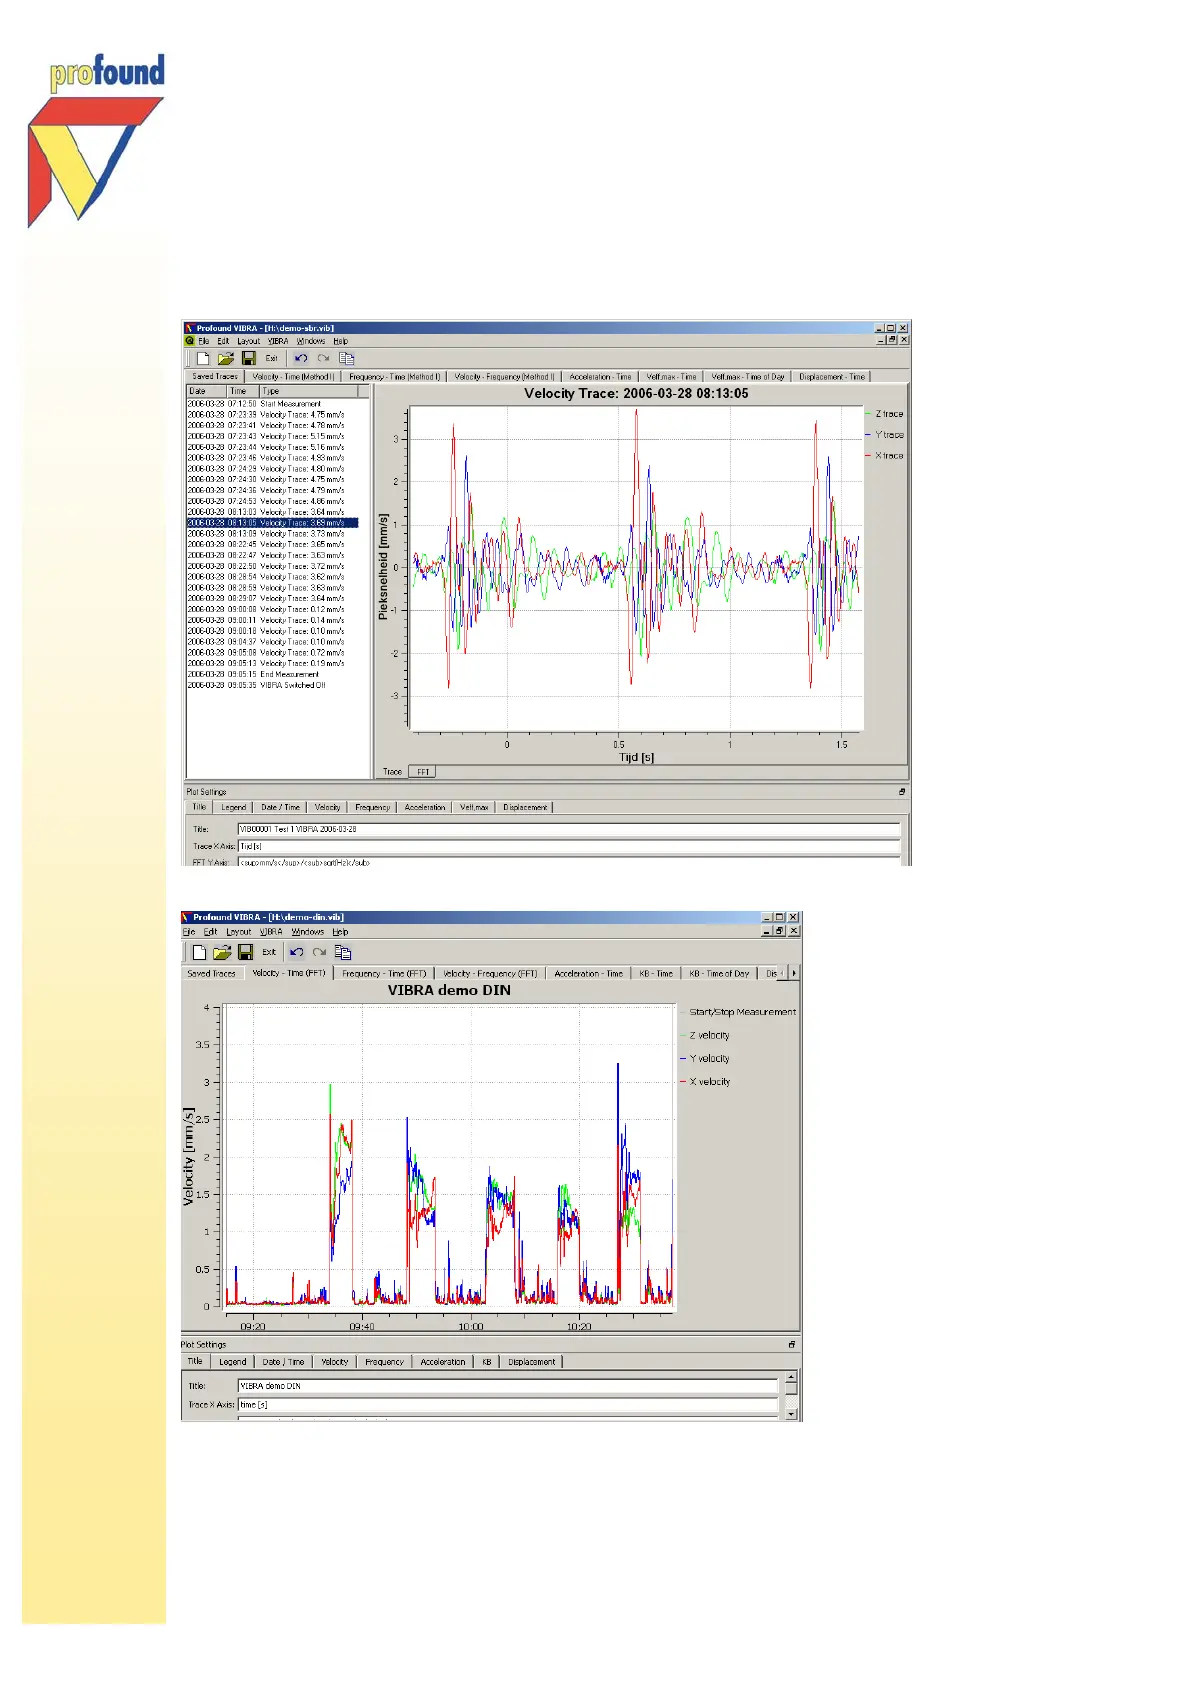The image size is (1190, 1684).
Task: Undock Plot Settings panel in demo-din window
Action: point(792,1345)
